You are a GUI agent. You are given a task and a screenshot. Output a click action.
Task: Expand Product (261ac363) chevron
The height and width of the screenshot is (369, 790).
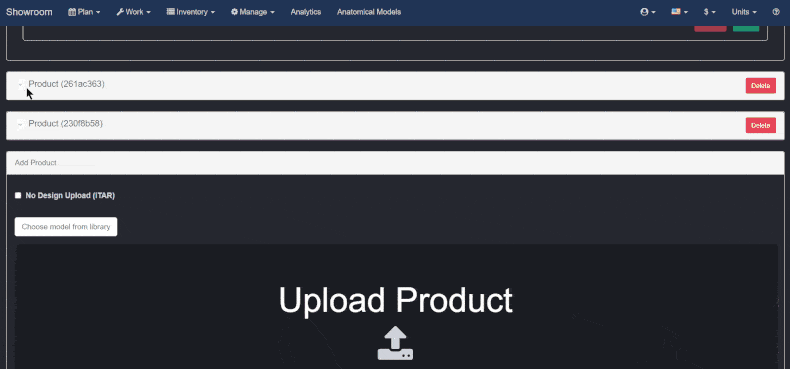[x=21, y=84]
